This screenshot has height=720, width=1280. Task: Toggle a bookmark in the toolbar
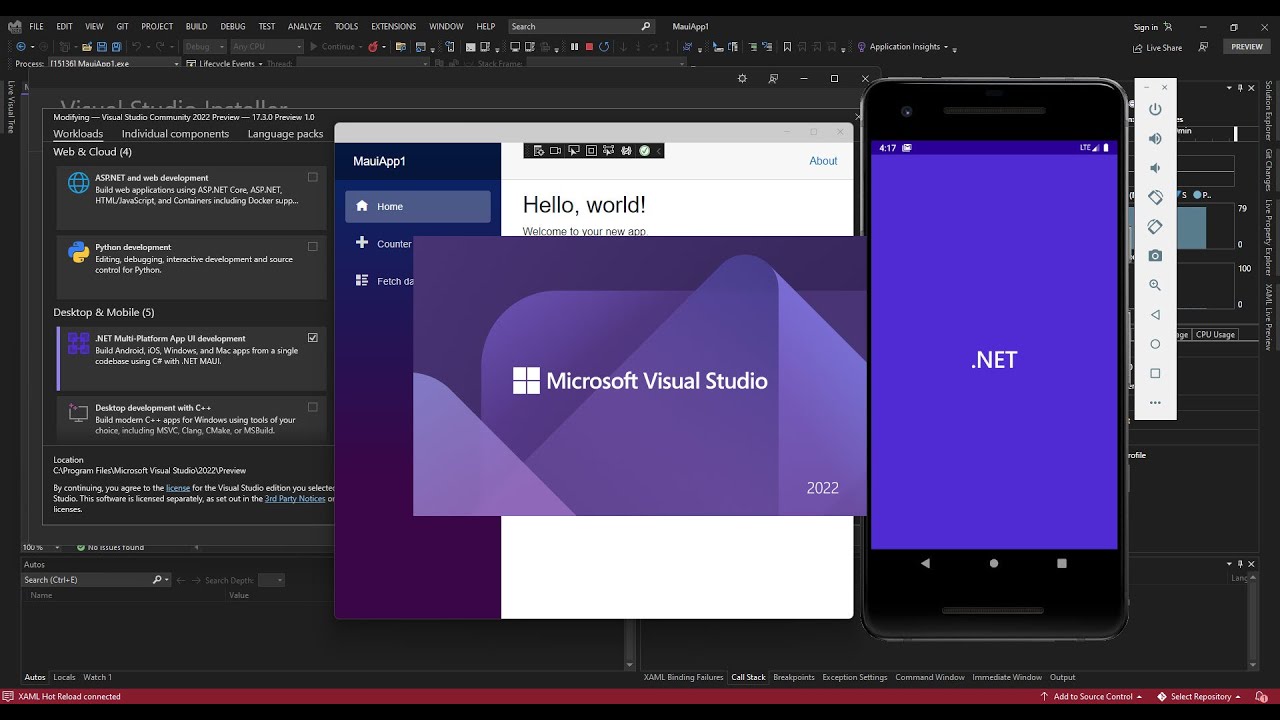pos(787,46)
